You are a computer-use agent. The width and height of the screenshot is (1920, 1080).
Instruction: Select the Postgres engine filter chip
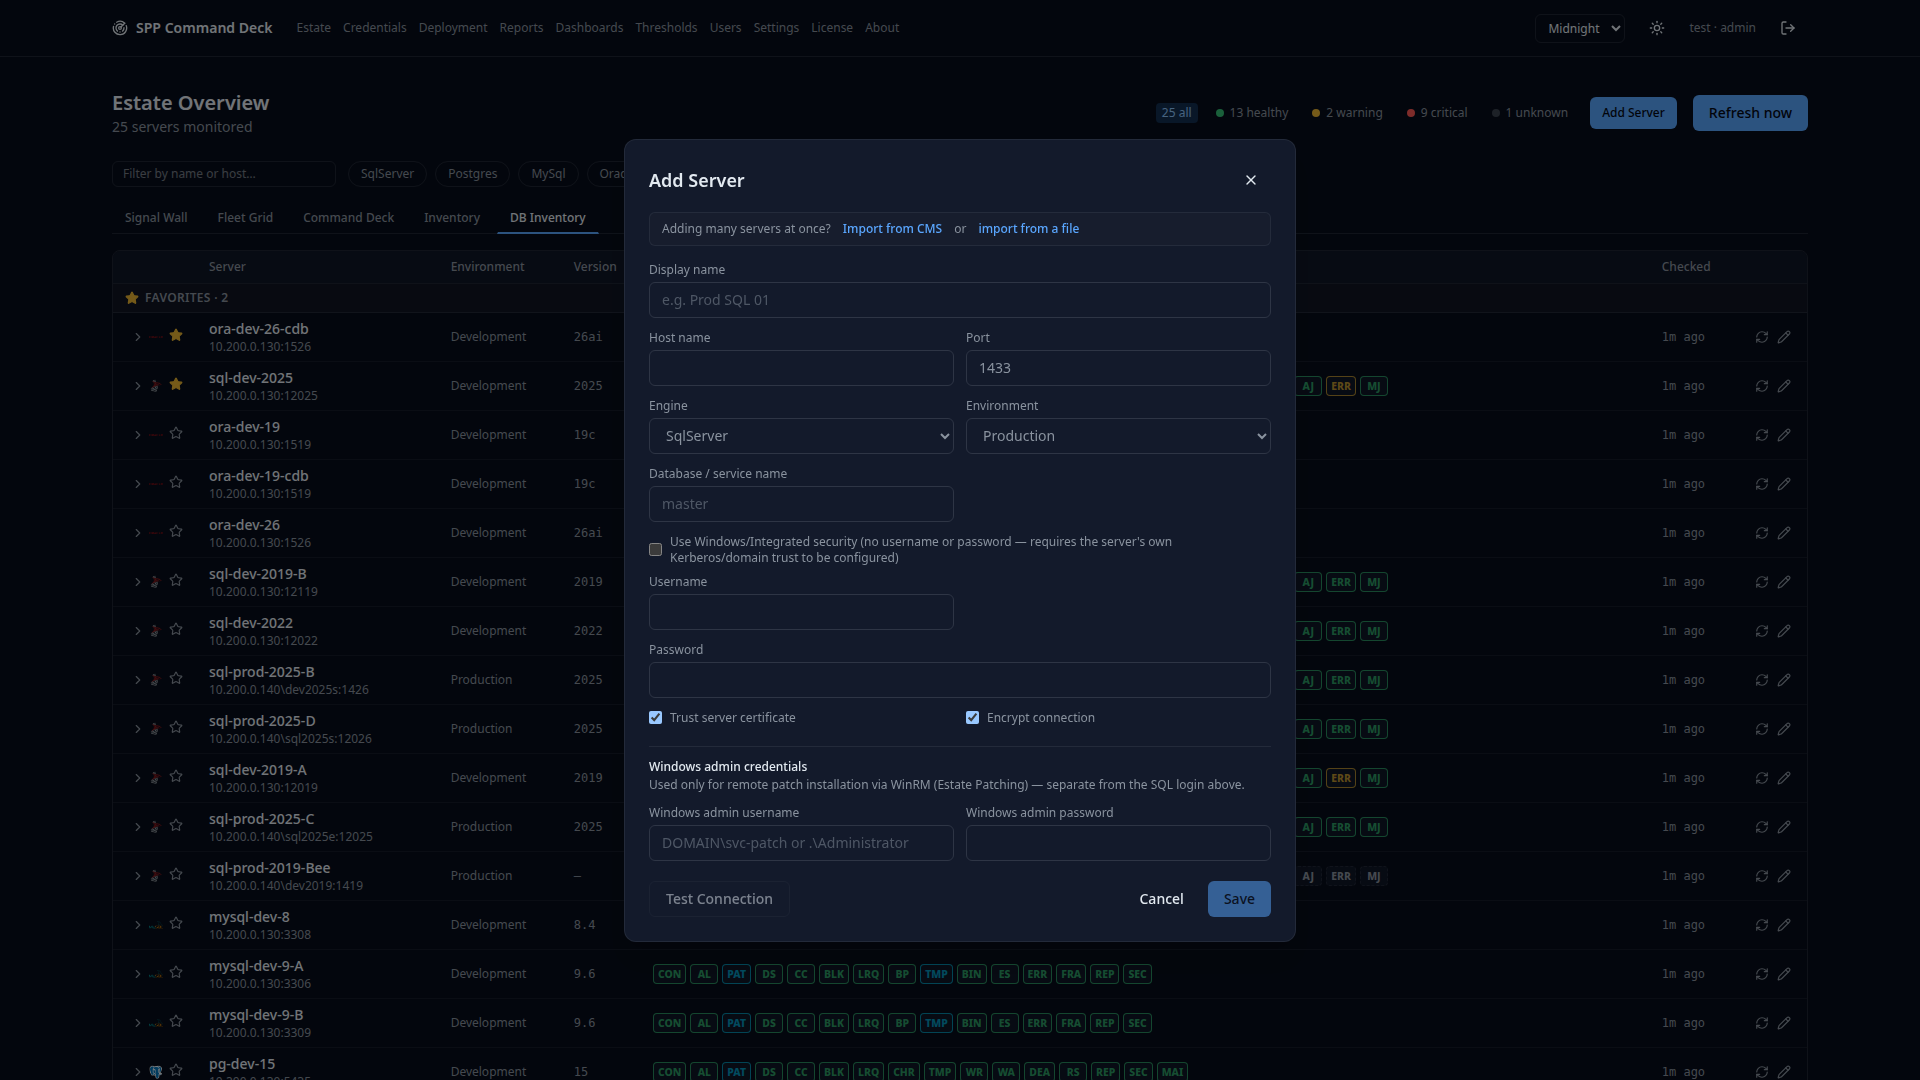472,174
